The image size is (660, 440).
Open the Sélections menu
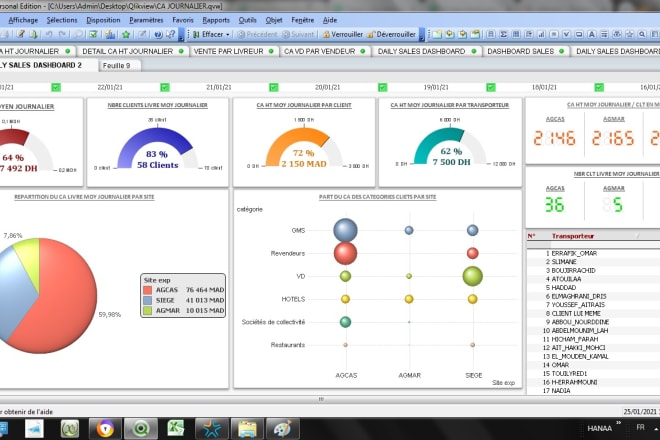pyautogui.click(x=62, y=20)
